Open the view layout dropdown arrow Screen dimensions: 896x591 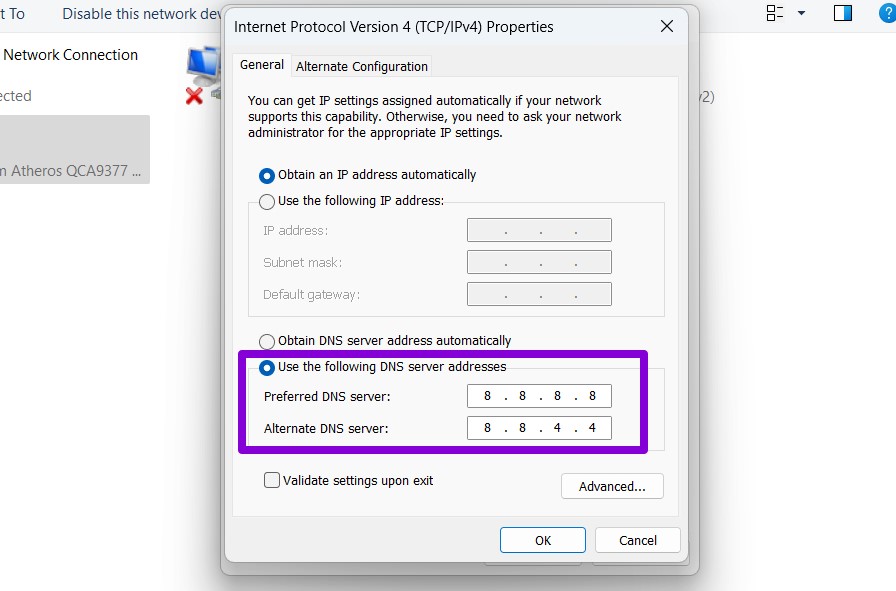point(803,14)
